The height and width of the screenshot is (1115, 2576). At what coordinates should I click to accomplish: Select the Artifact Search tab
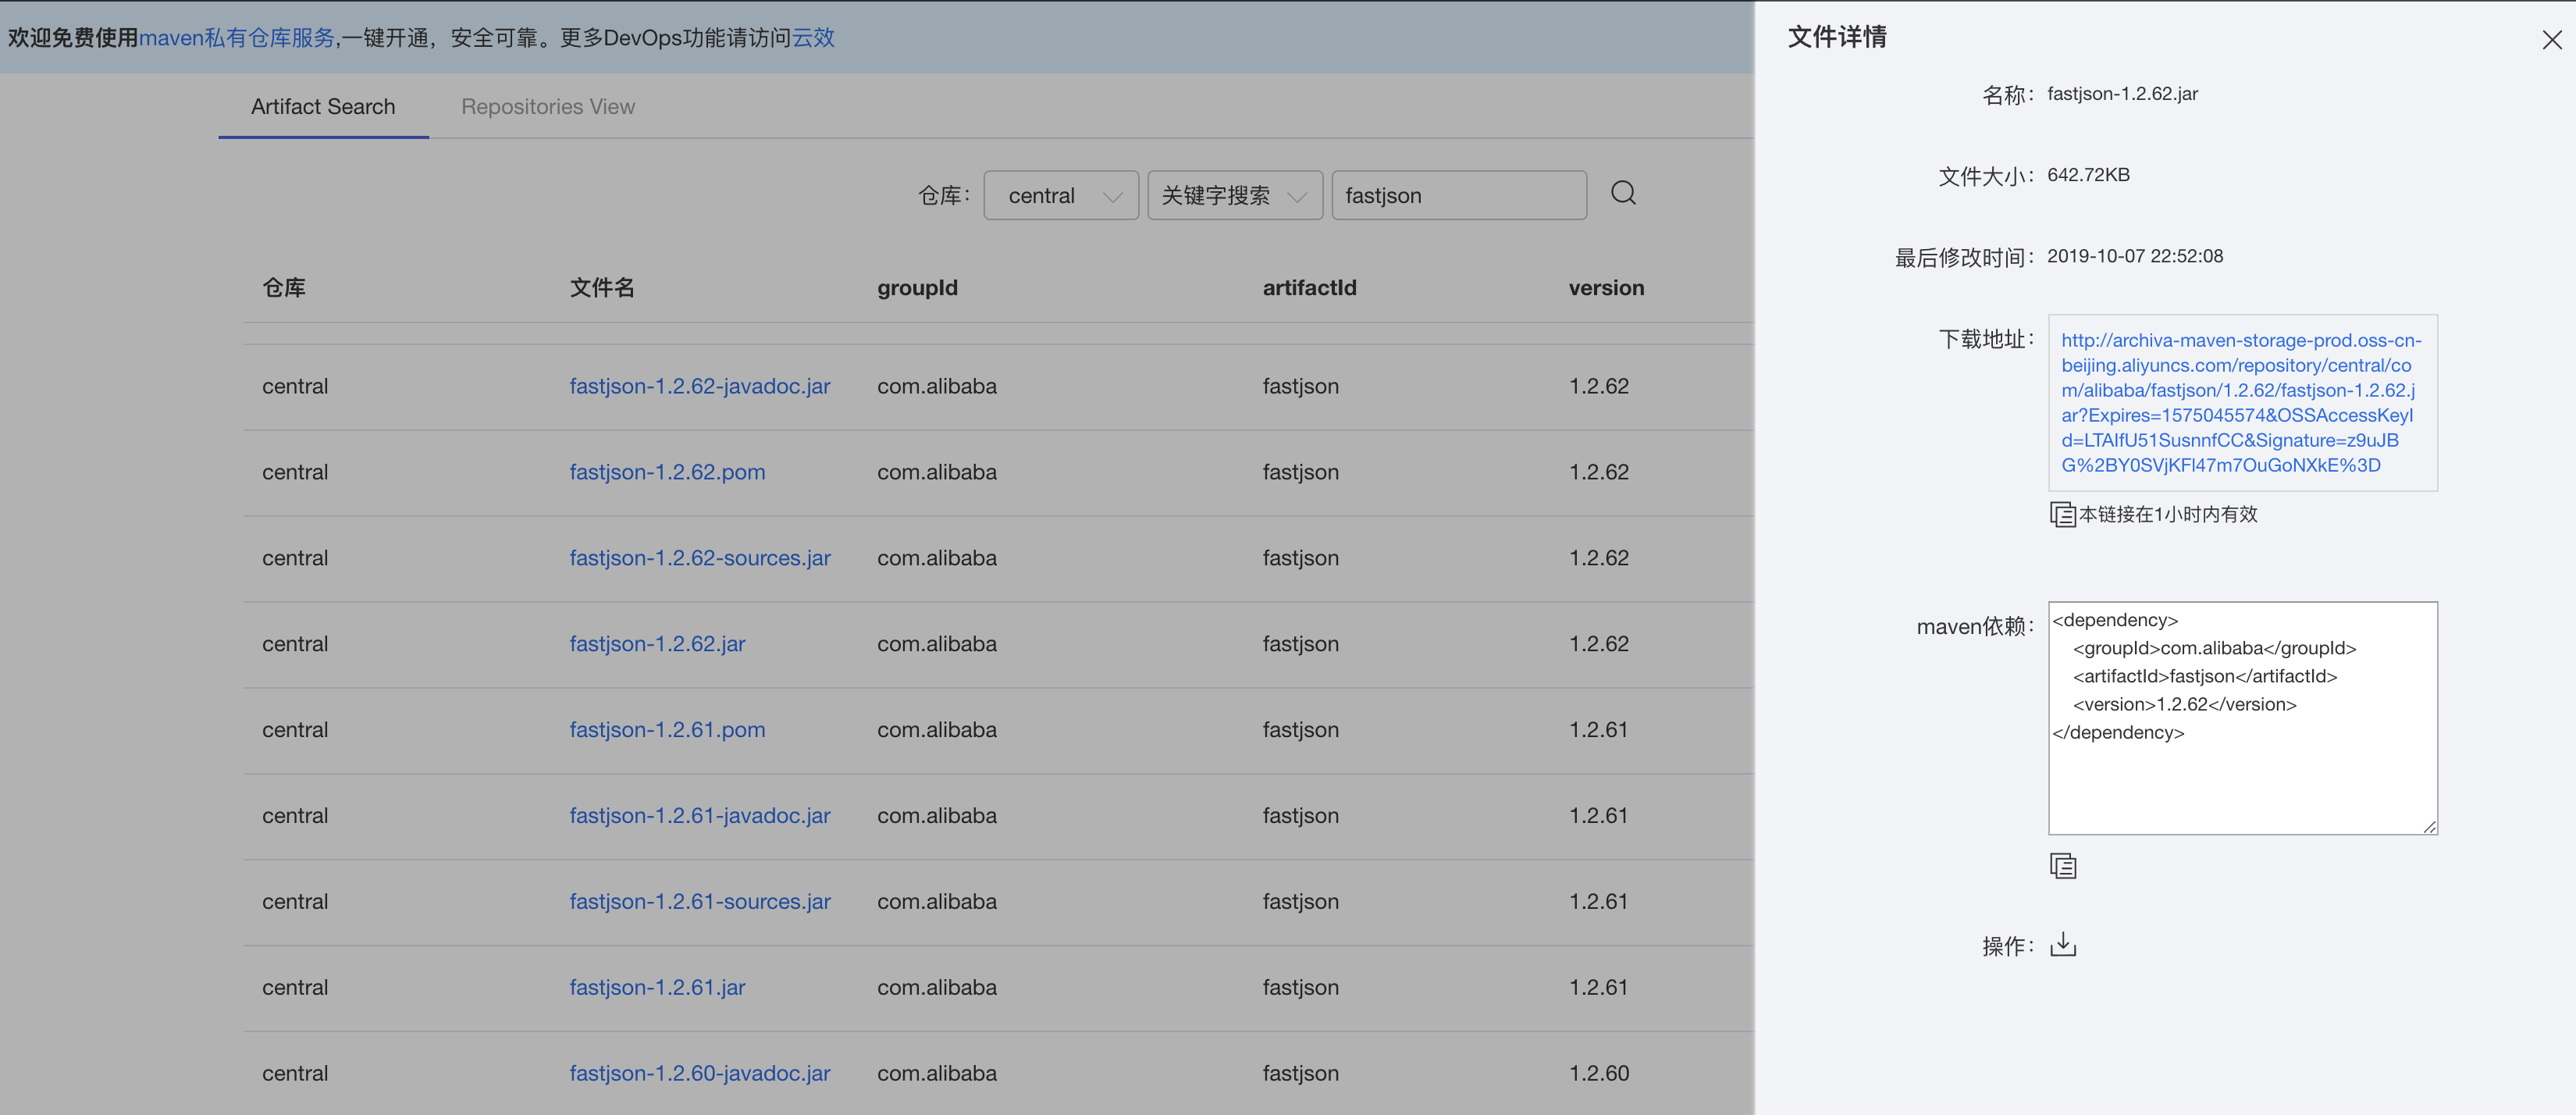pos(322,107)
